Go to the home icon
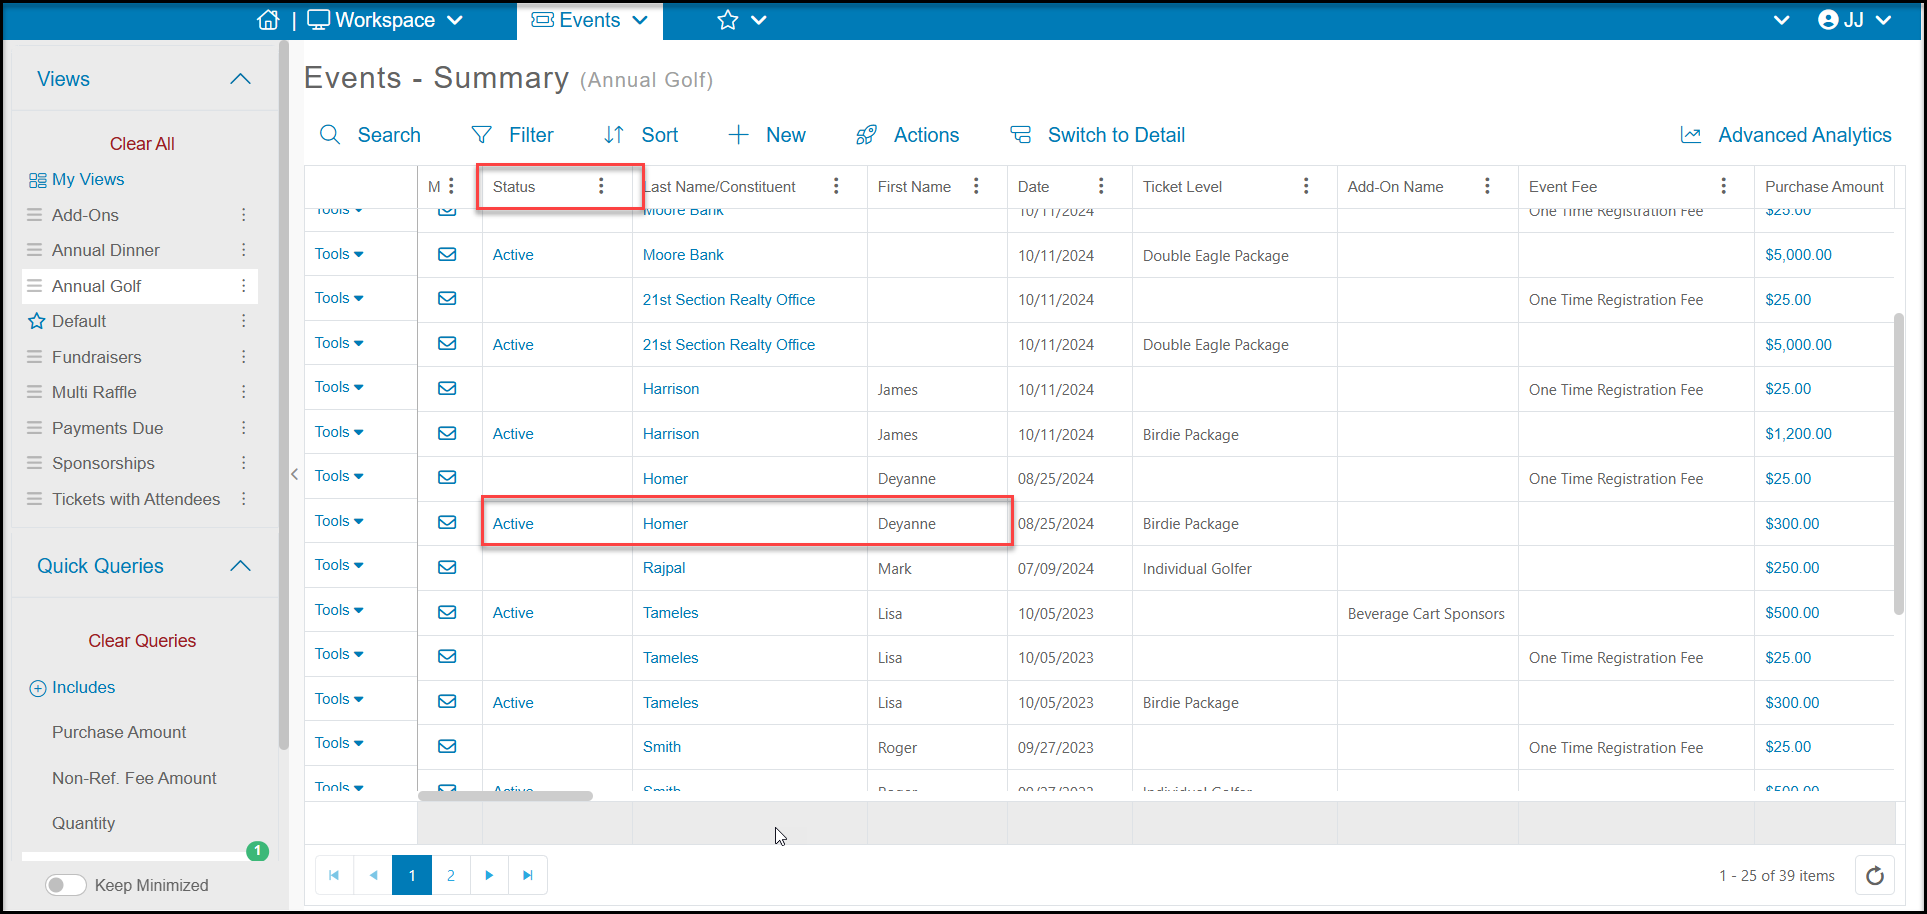1927x914 pixels. 268,20
